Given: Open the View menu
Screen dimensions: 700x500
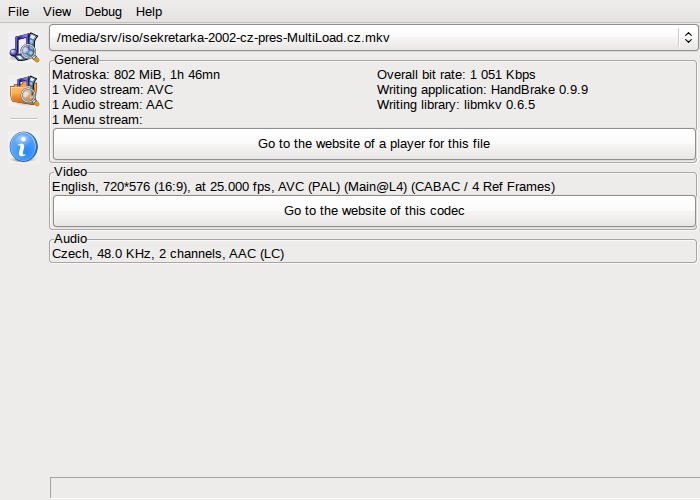Looking at the screenshot, I should click(57, 12).
